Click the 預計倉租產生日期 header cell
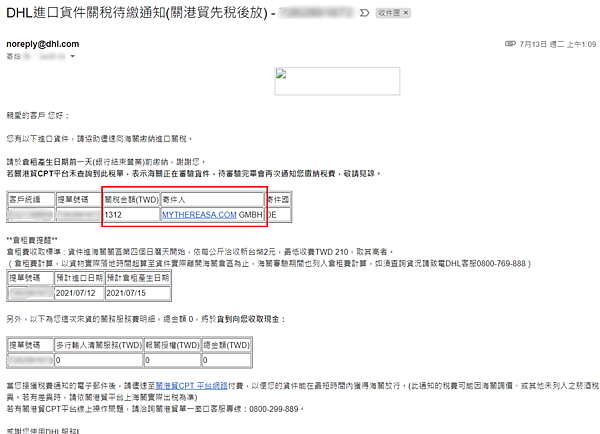 point(137,278)
